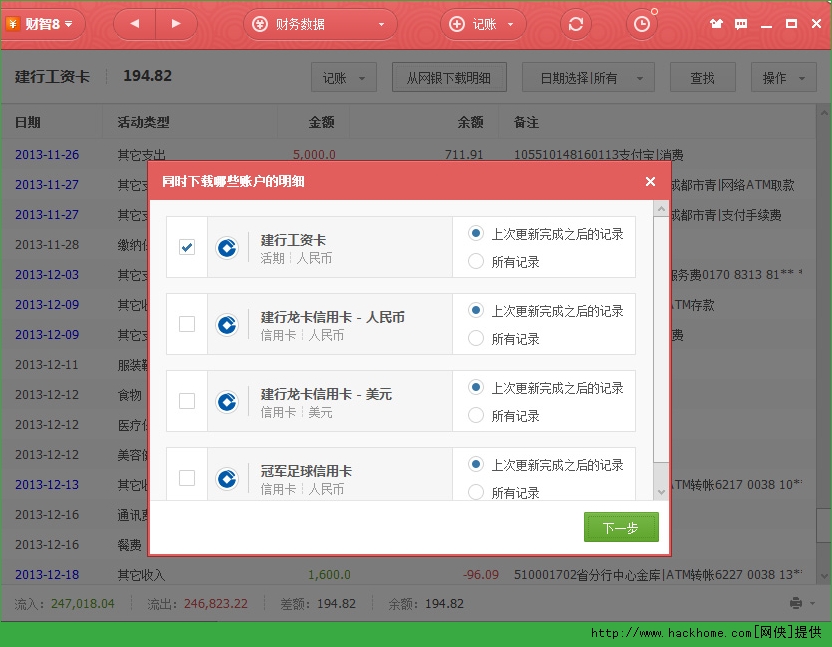Screen dimensions: 832x647
Task: Select 所有记录 for 建行龙卡信用卡 - 人民币
Action: [x=475, y=338]
